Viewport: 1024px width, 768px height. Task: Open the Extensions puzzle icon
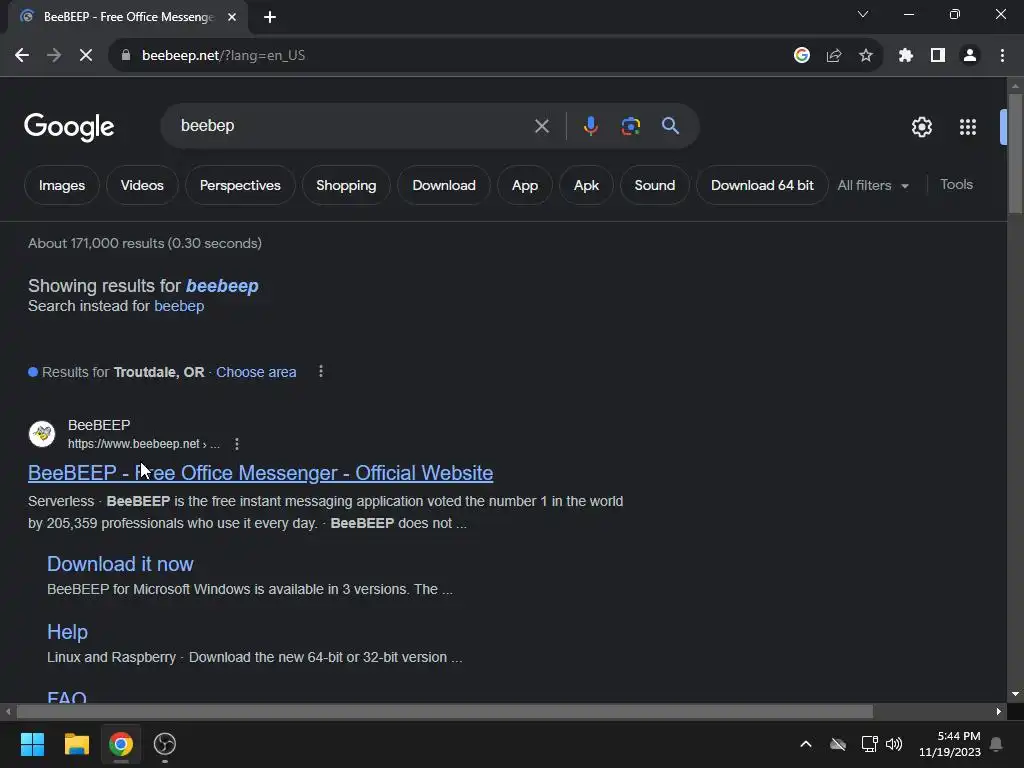point(906,56)
